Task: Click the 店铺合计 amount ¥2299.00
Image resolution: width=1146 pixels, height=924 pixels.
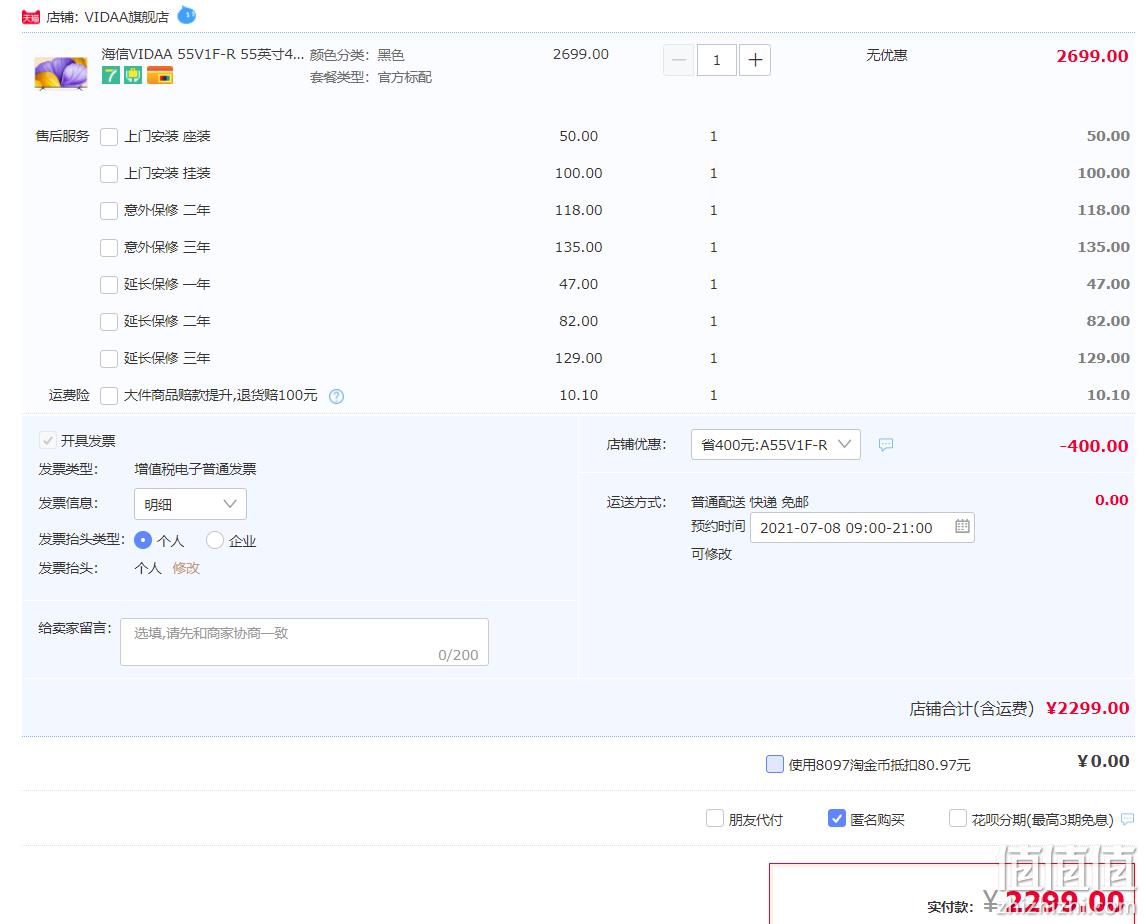Action: [x=1088, y=708]
